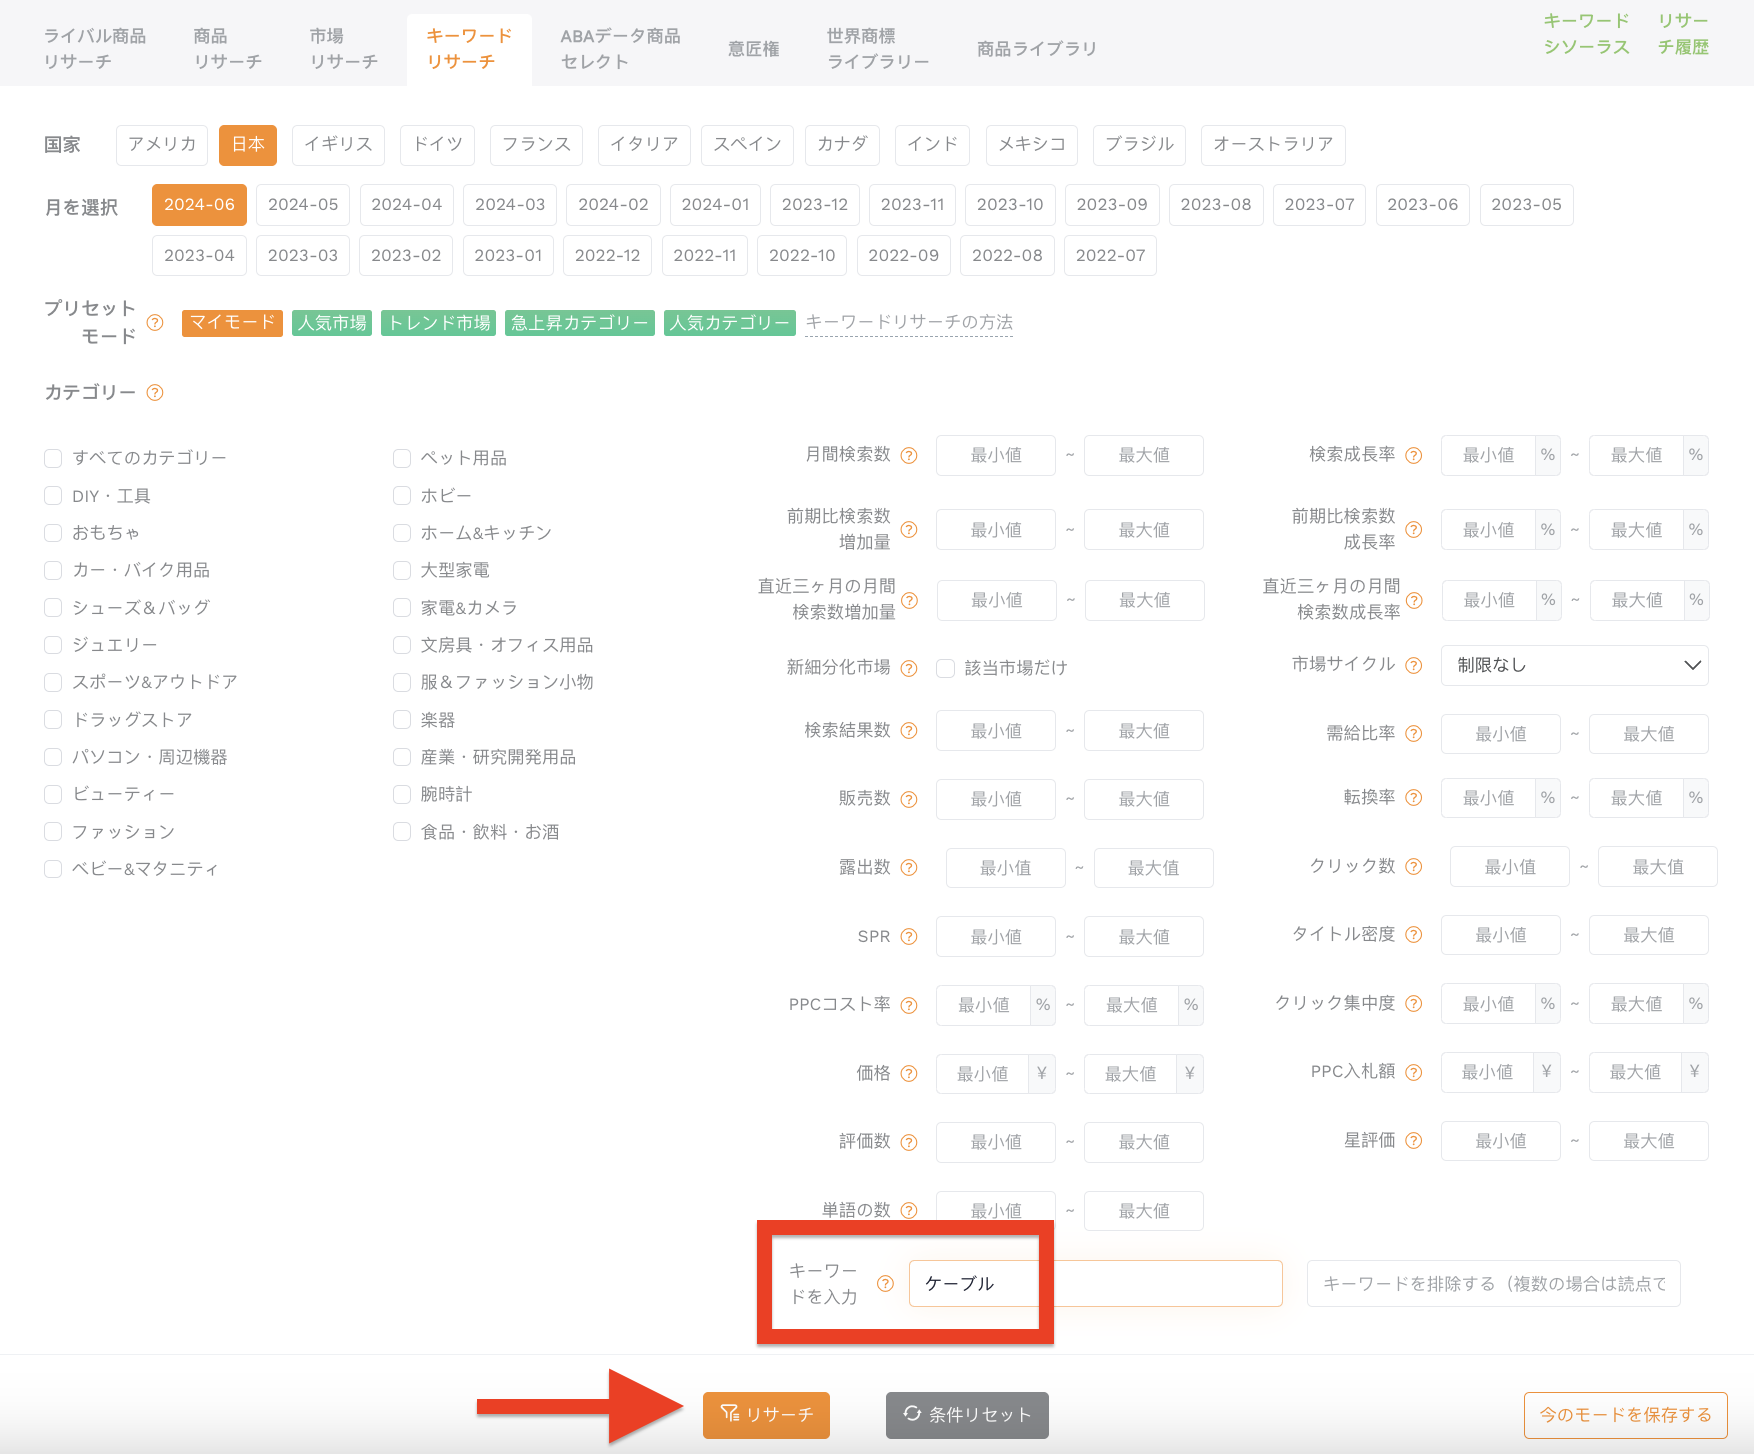Click 月間検索数 最小値 field
The height and width of the screenshot is (1454, 1754).
(996, 455)
